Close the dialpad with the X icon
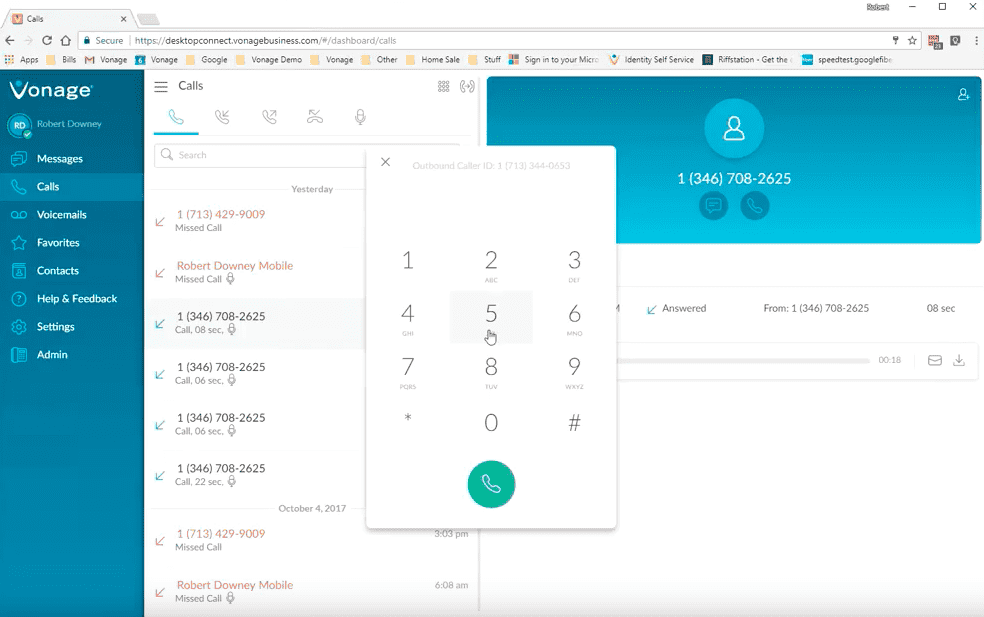984x617 pixels. coord(386,163)
